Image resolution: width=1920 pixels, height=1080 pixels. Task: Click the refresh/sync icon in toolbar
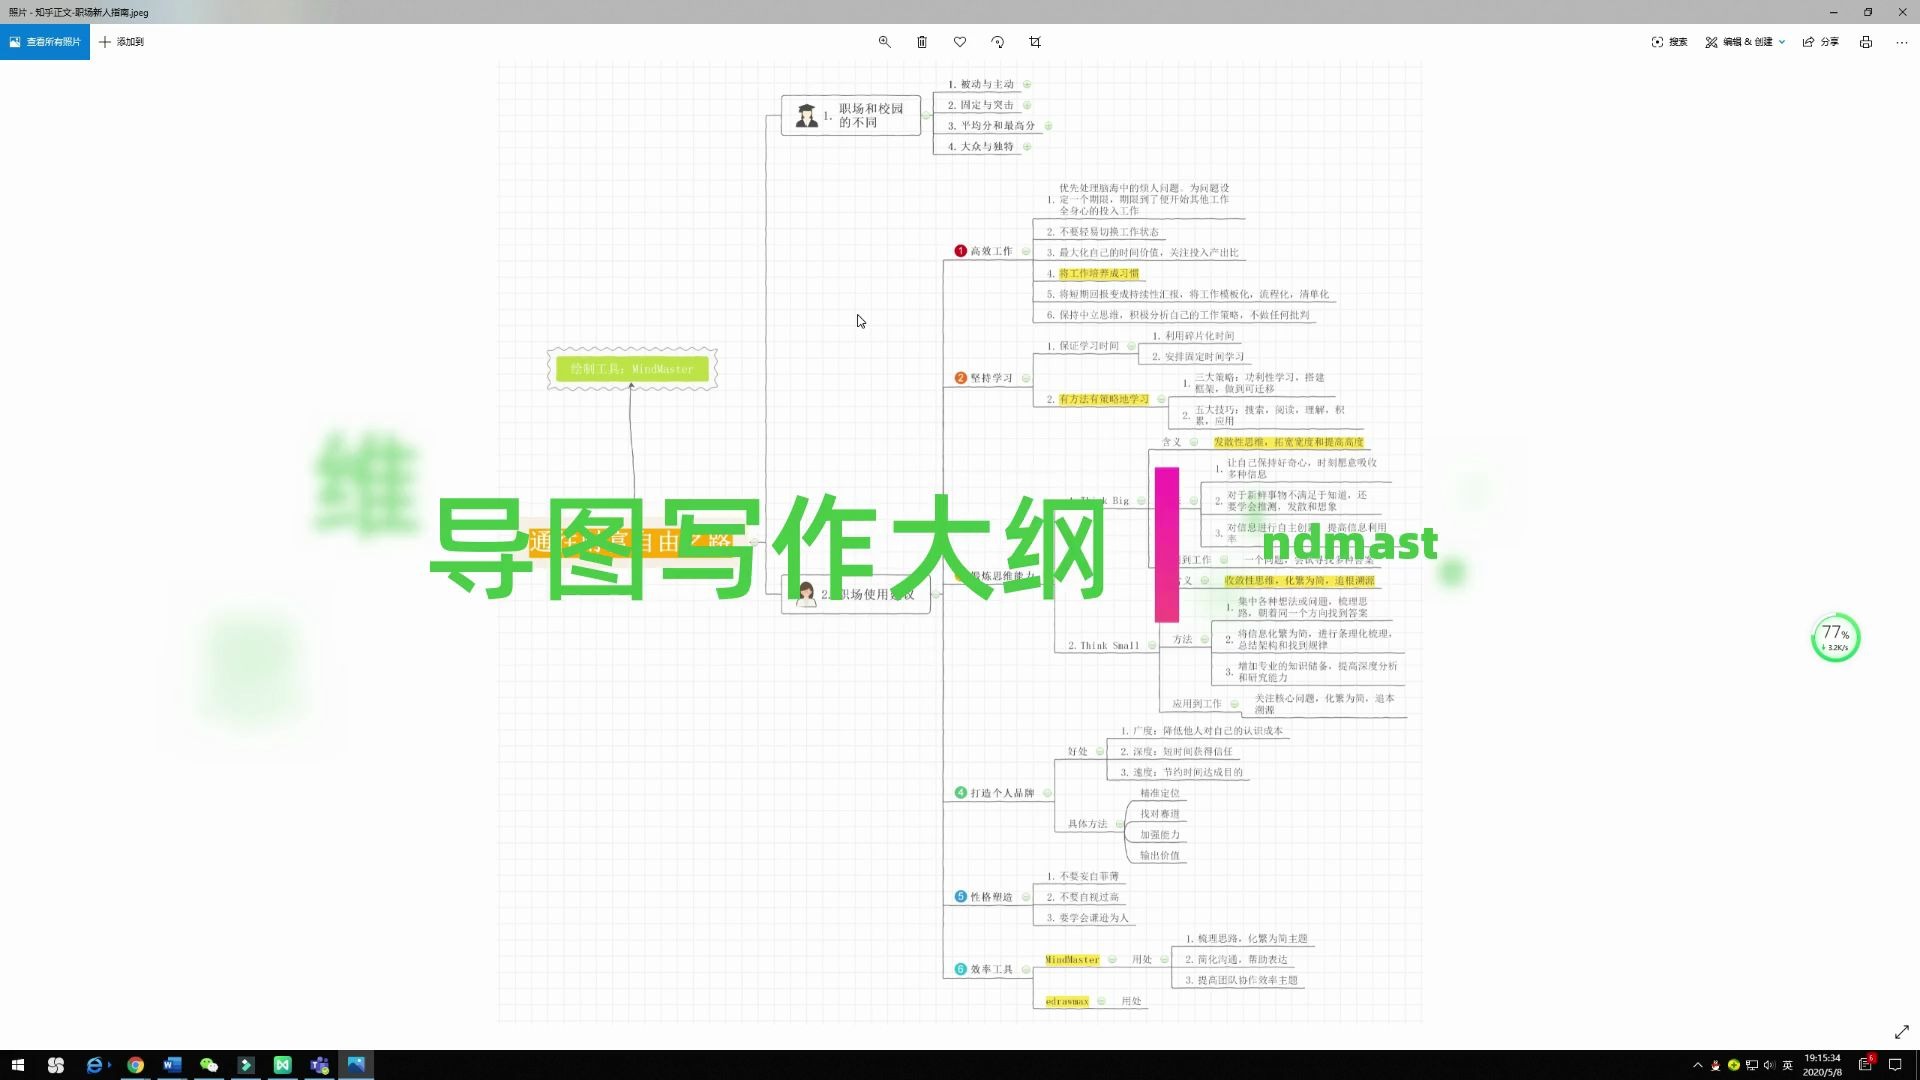(x=997, y=42)
